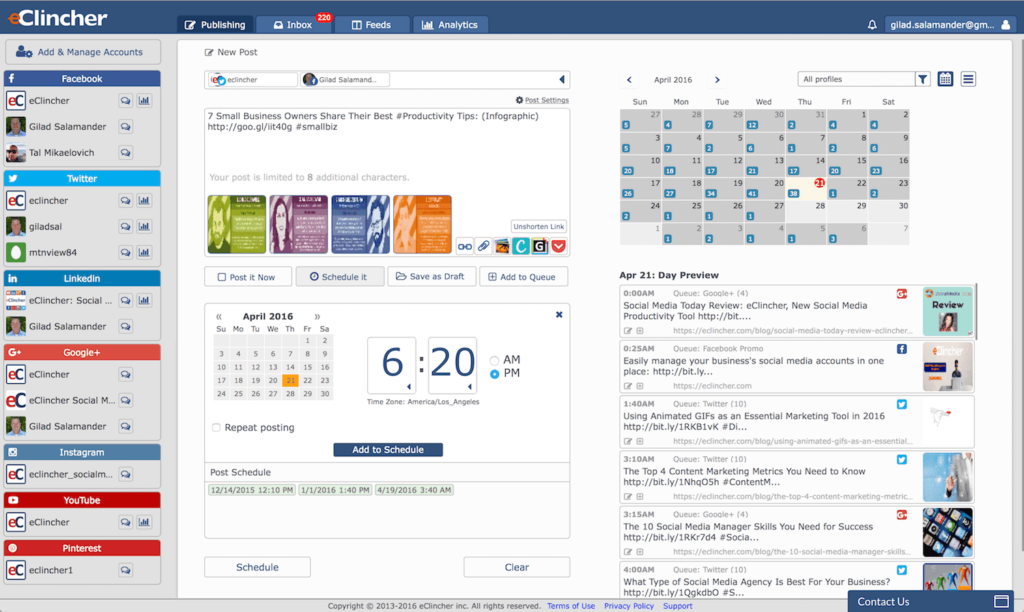Screen dimensions: 1024x612
Task: Click the paperclip attachment icon
Action: pos(483,246)
